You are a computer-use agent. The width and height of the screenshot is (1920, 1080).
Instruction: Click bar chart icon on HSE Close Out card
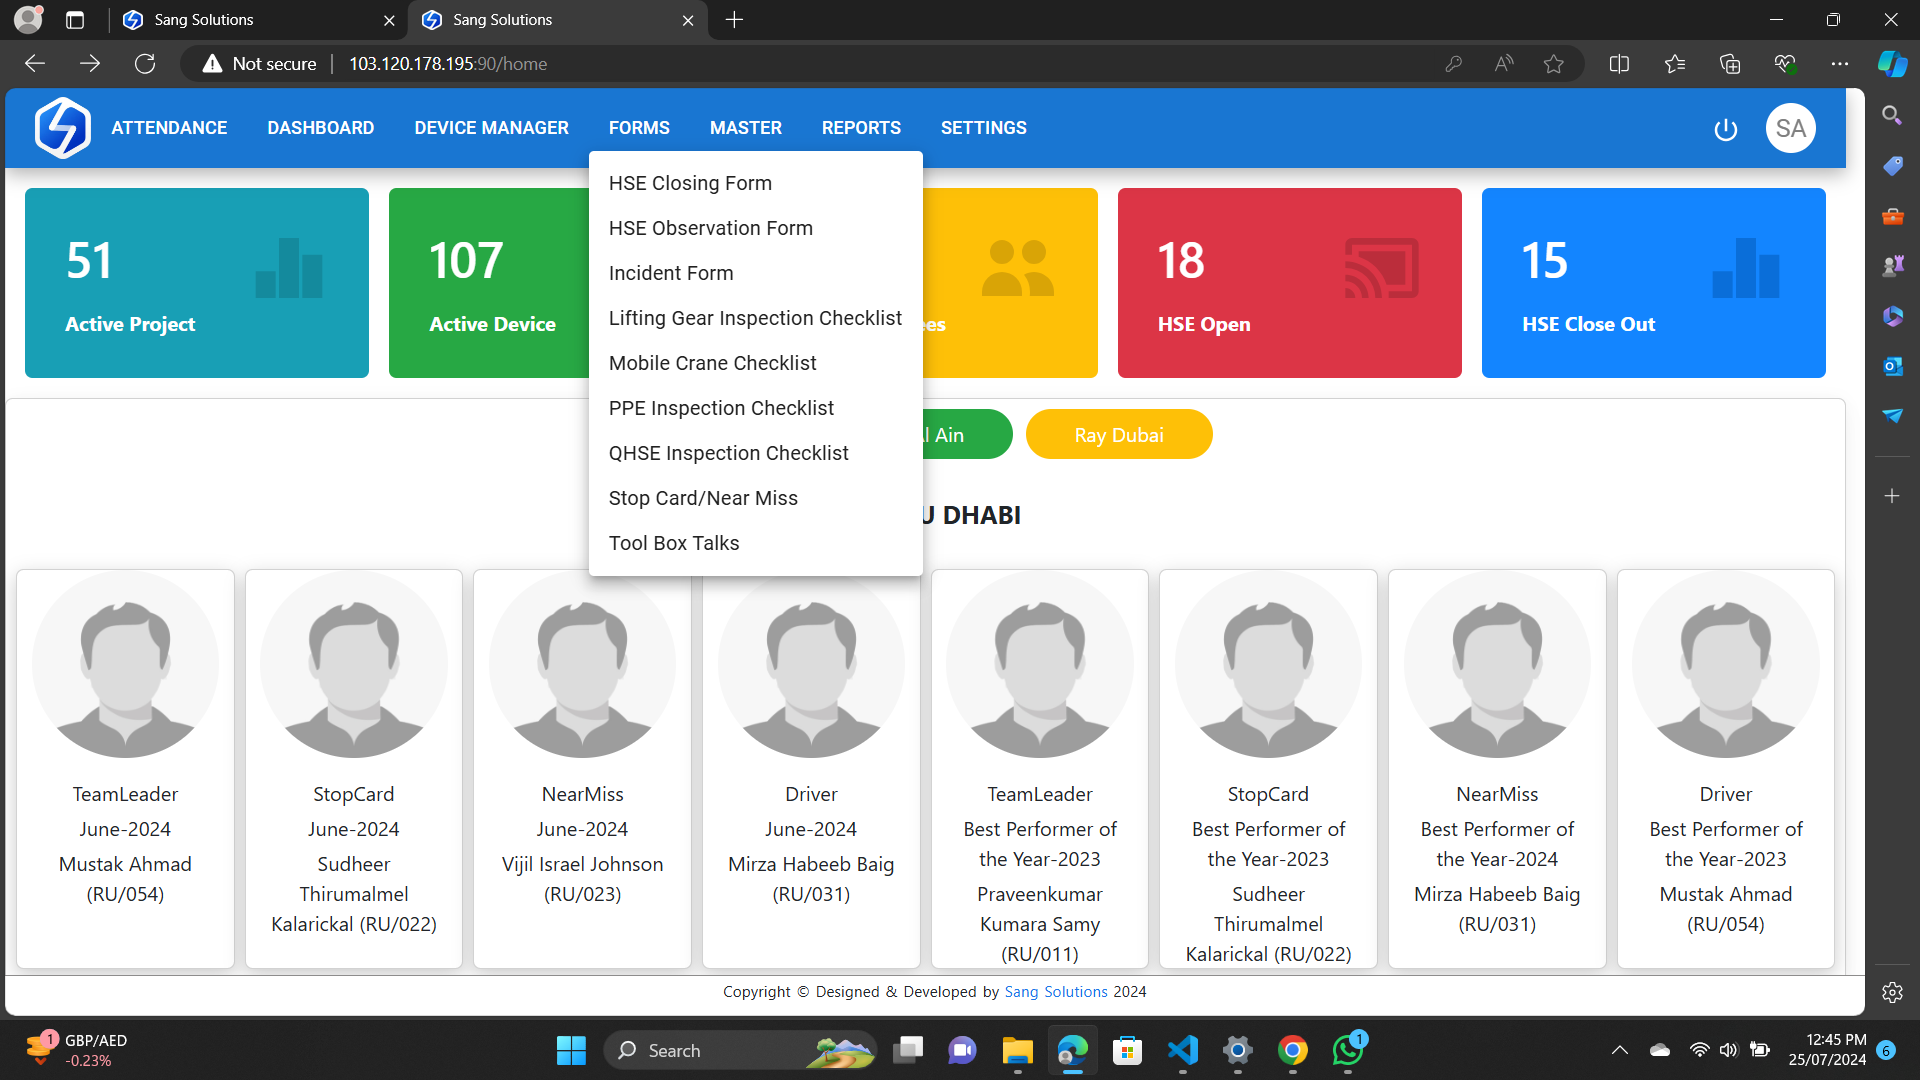pos(1745,268)
